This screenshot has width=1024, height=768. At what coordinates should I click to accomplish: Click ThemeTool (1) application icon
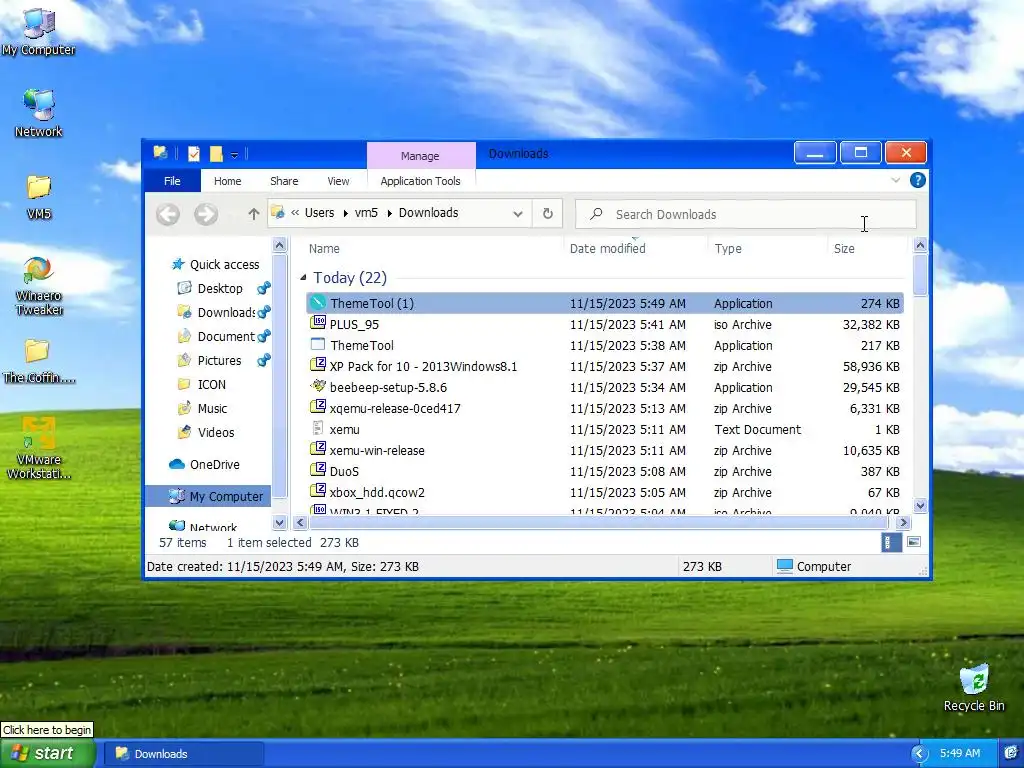click(317, 302)
